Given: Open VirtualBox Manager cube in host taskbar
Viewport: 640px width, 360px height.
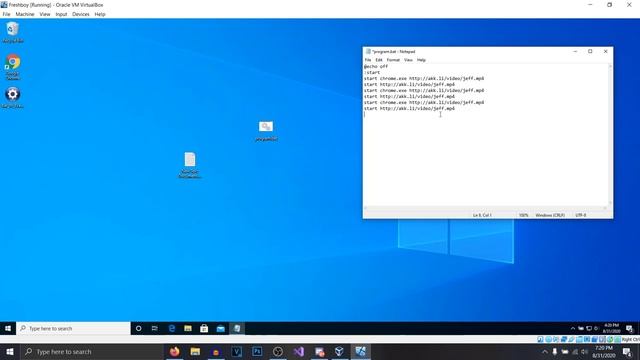Looking at the screenshot, I should point(340,351).
